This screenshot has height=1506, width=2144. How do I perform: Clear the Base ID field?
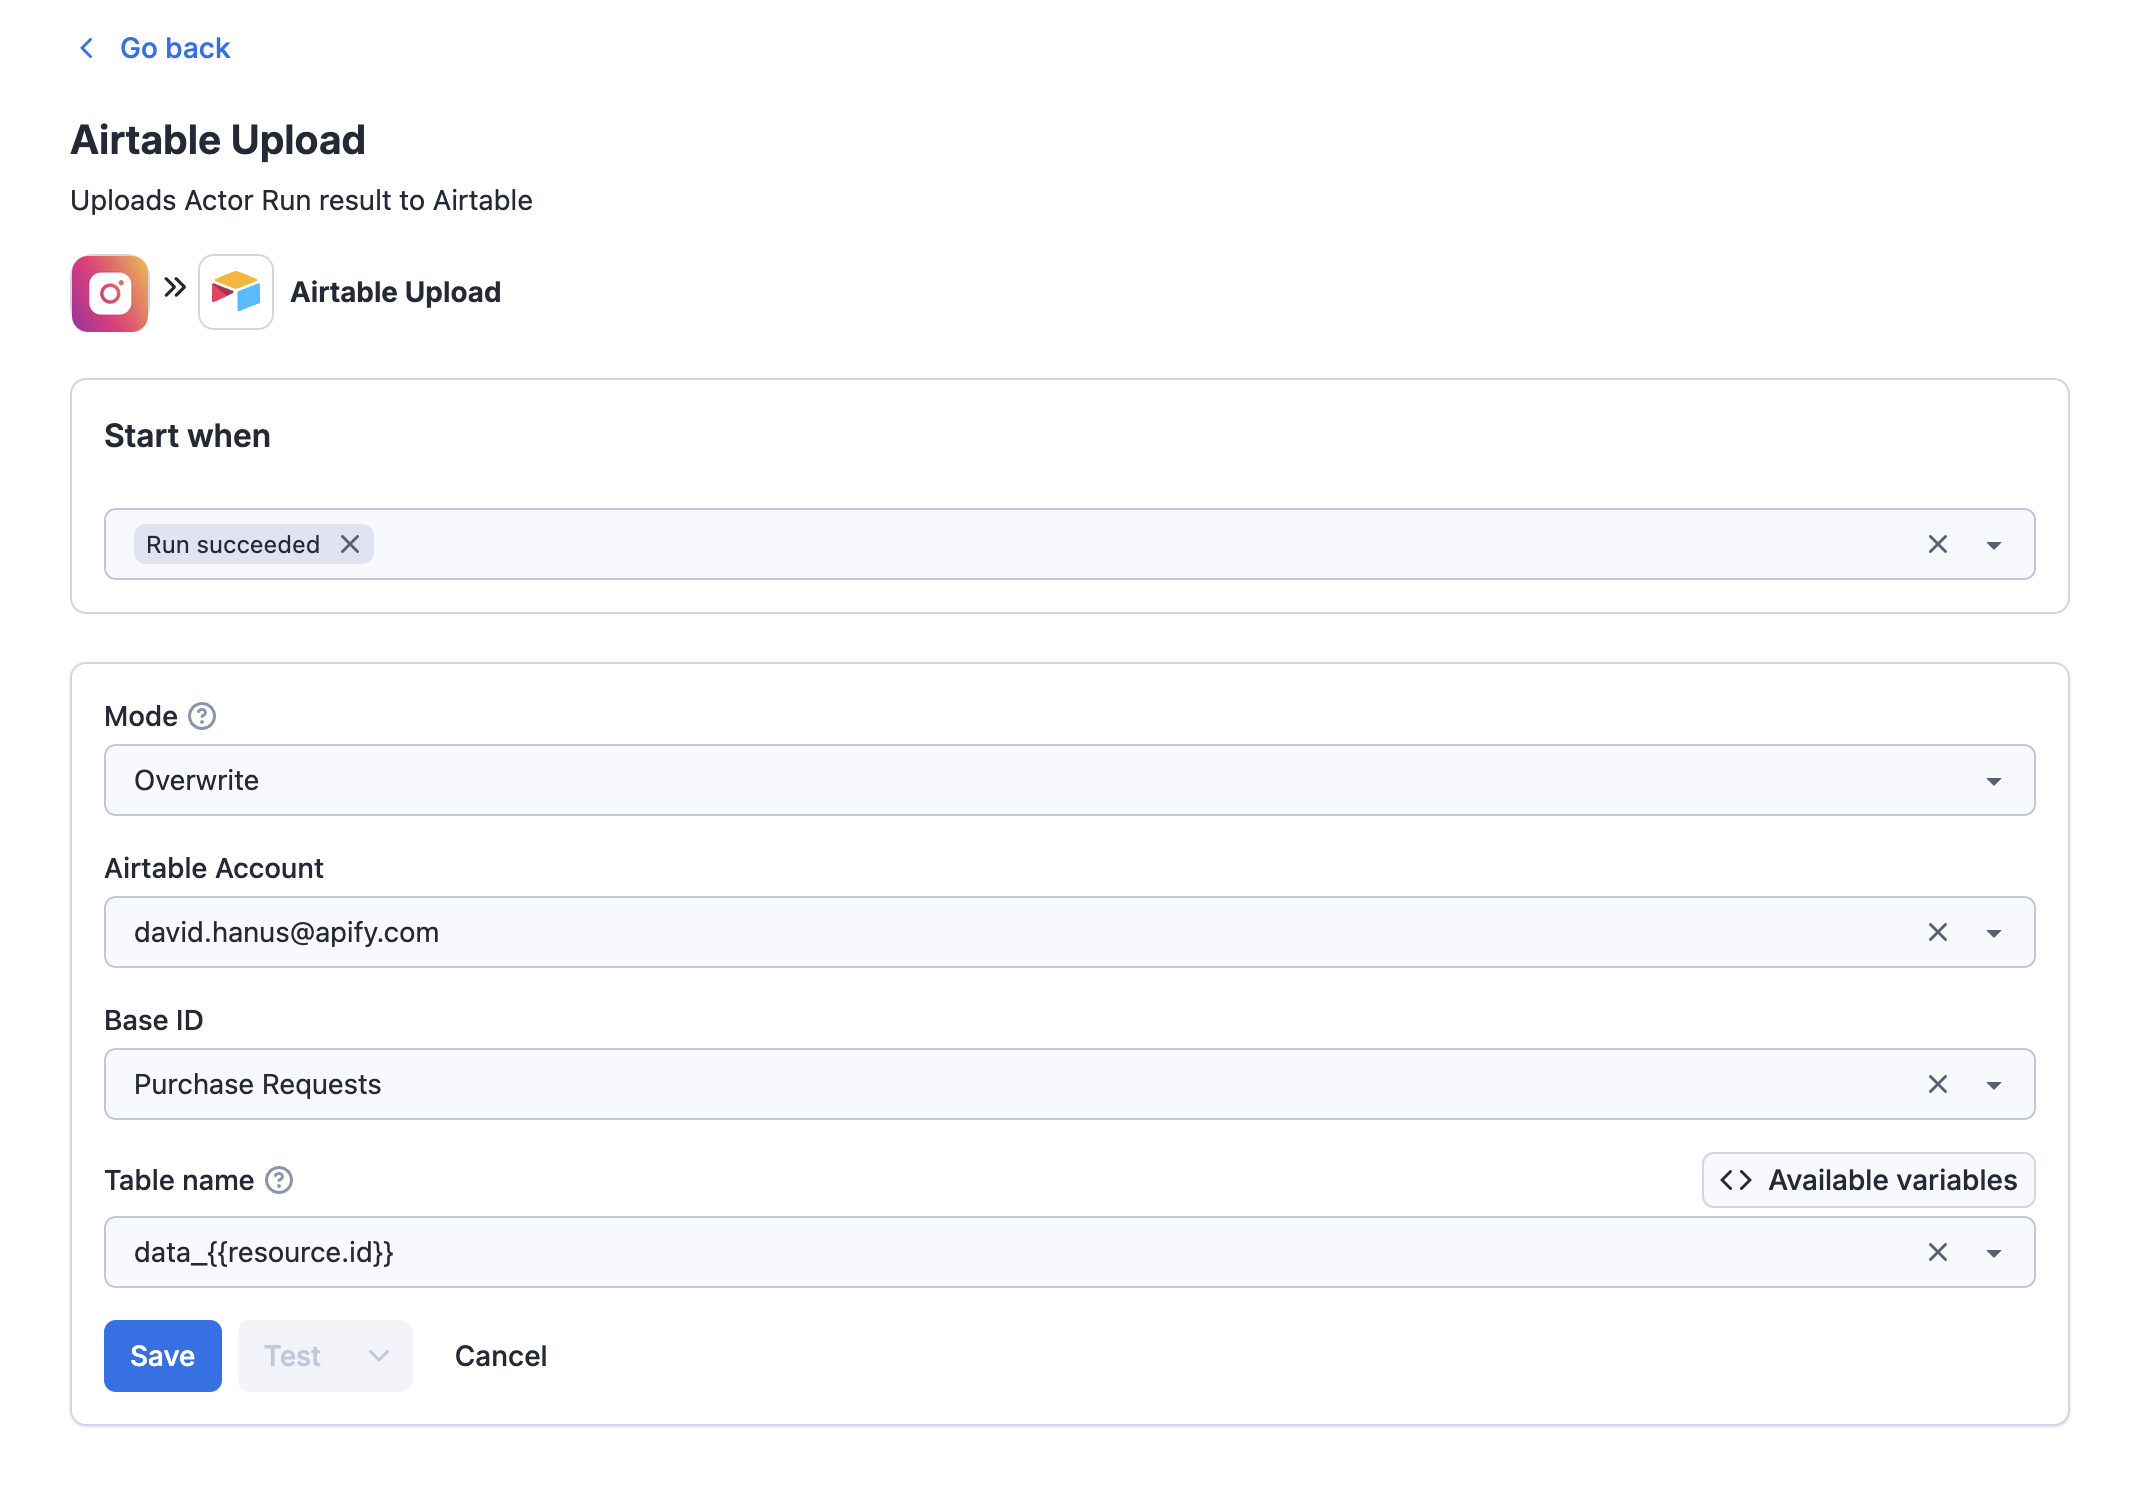[x=1938, y=1084]
